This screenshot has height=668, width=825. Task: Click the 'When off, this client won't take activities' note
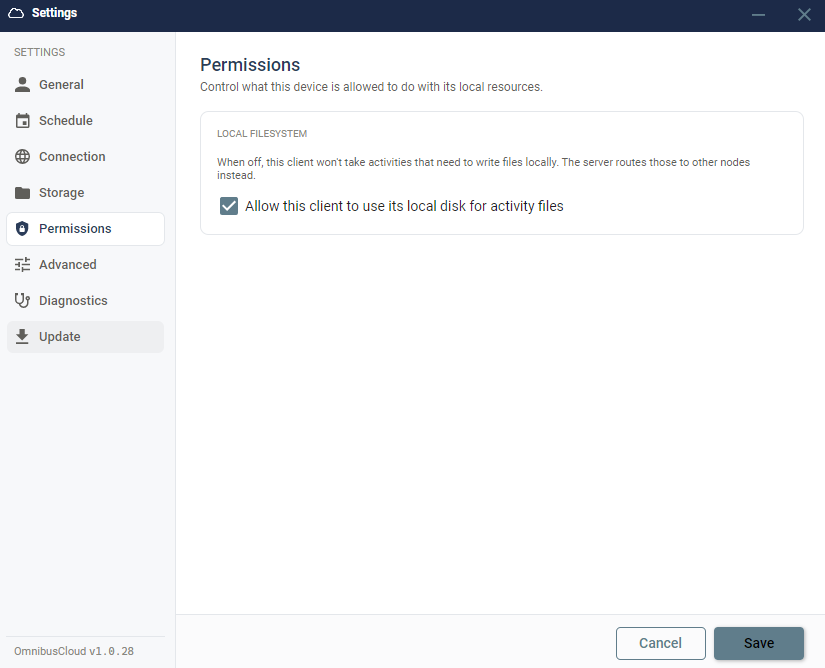tap(483, 168)
